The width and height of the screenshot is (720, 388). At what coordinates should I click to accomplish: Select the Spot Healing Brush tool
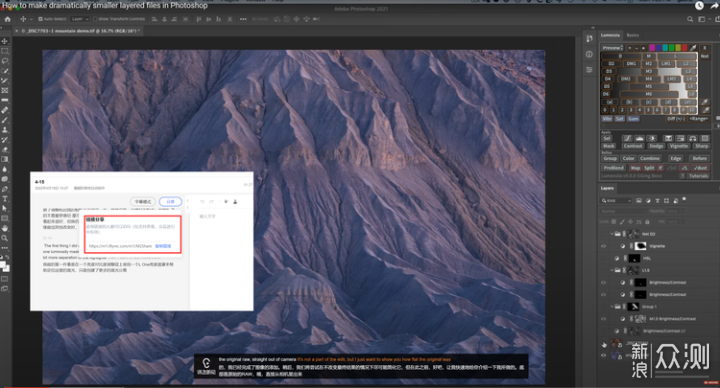pyautogui.click(x=5, y=110)
